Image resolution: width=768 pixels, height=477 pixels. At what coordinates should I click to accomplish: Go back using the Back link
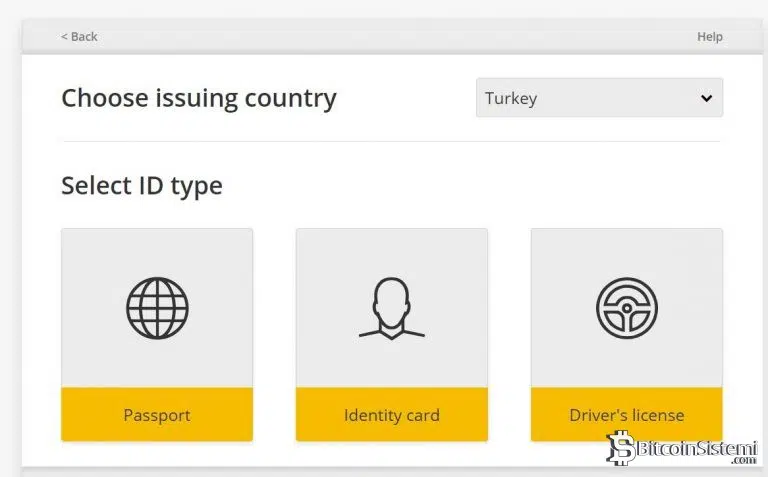(84, 37)
